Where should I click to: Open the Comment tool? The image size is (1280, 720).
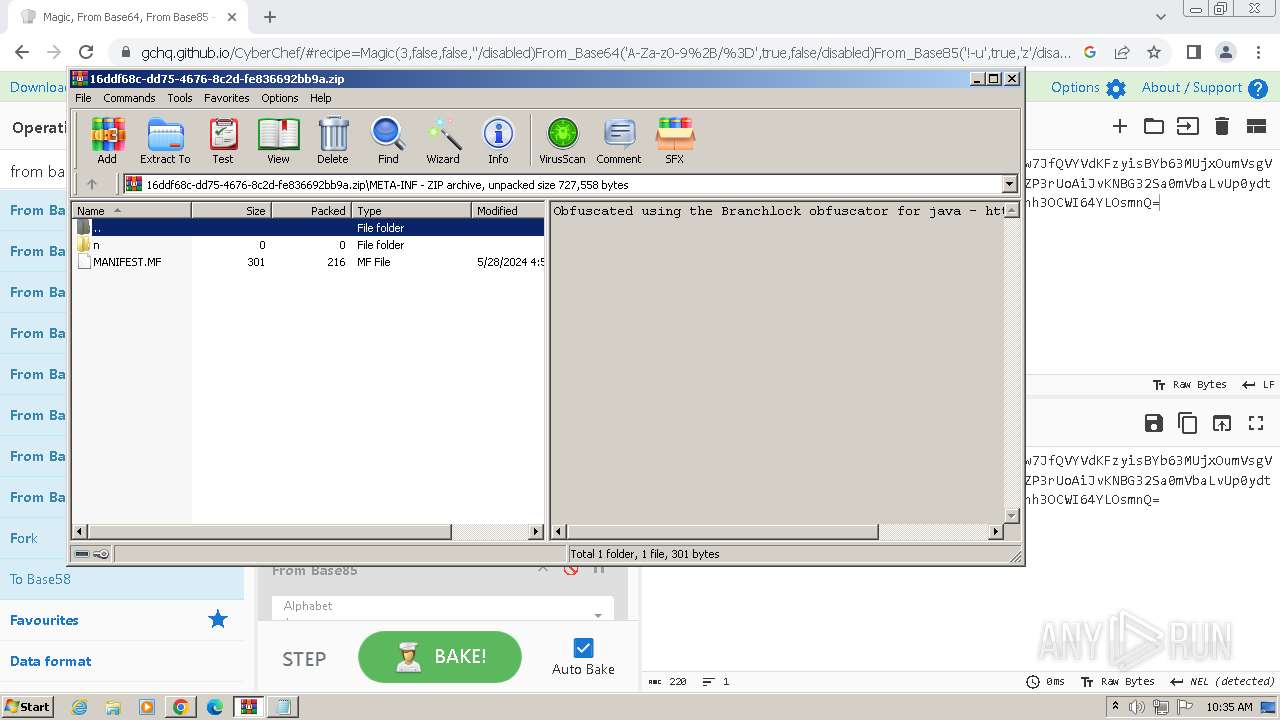pos(619,140)
